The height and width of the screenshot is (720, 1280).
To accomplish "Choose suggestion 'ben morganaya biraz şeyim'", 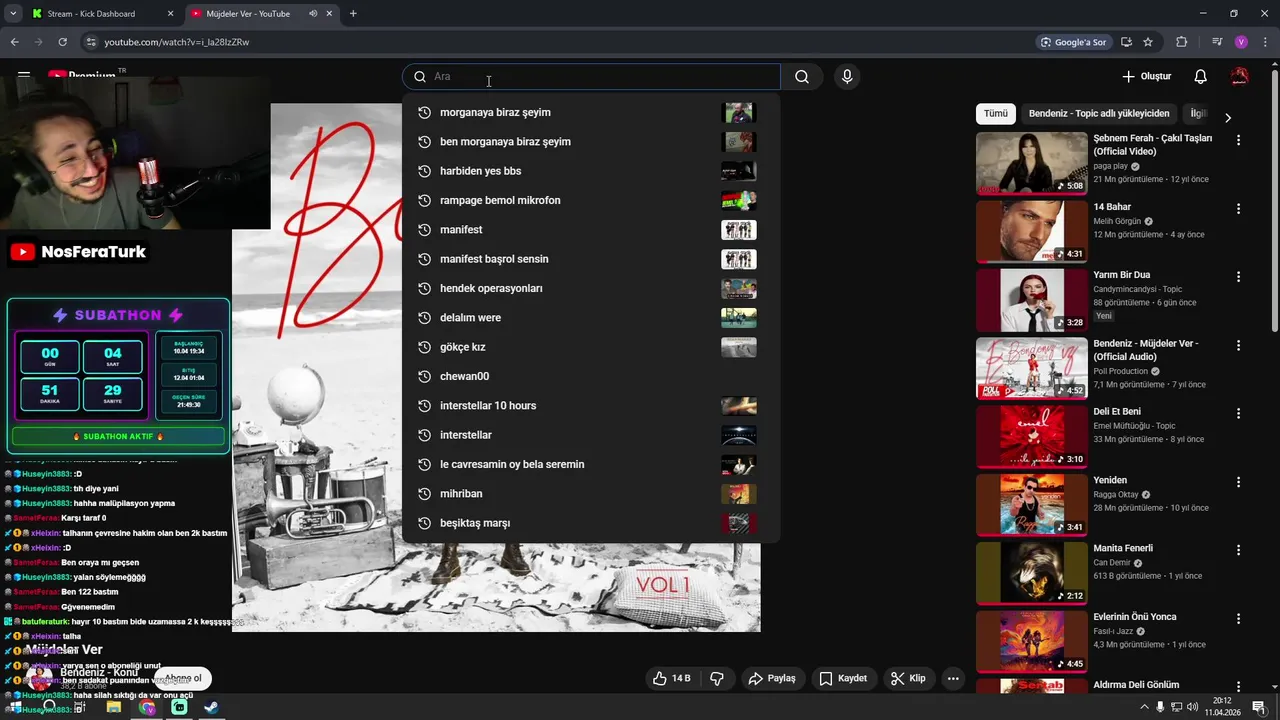I will click(x=591, y=142).
